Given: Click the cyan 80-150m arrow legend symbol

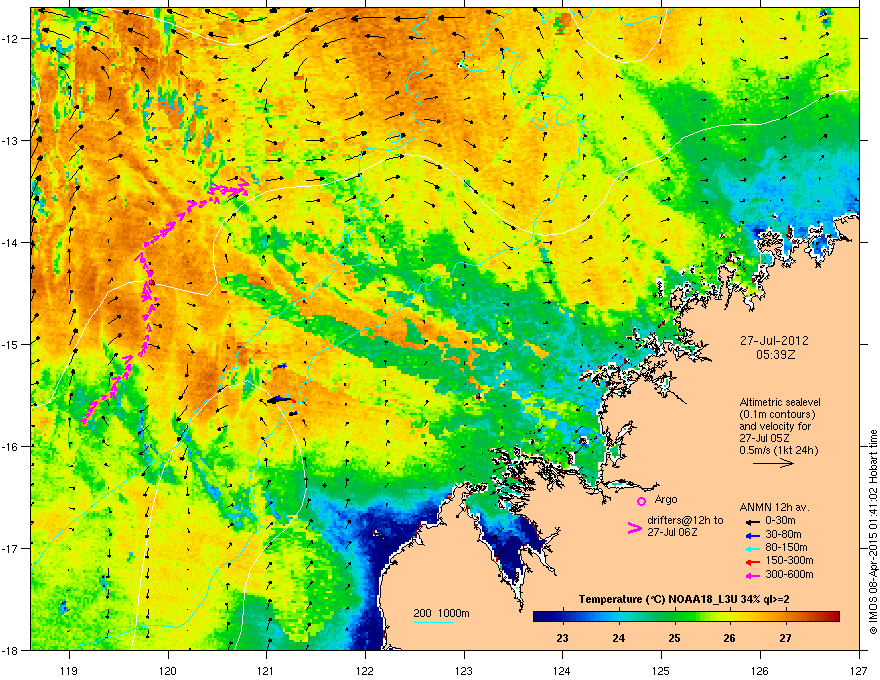Looking at the screenshot, I should coord(751,548).
